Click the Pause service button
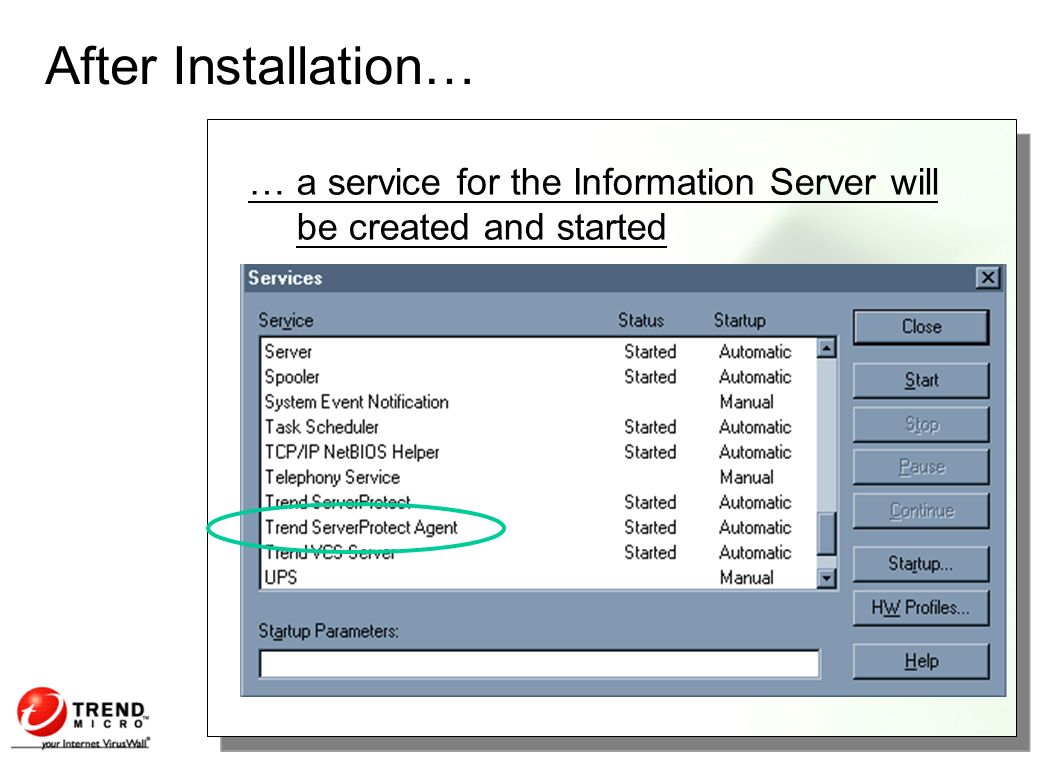The image size is (1056, 768). coord(921,467)
